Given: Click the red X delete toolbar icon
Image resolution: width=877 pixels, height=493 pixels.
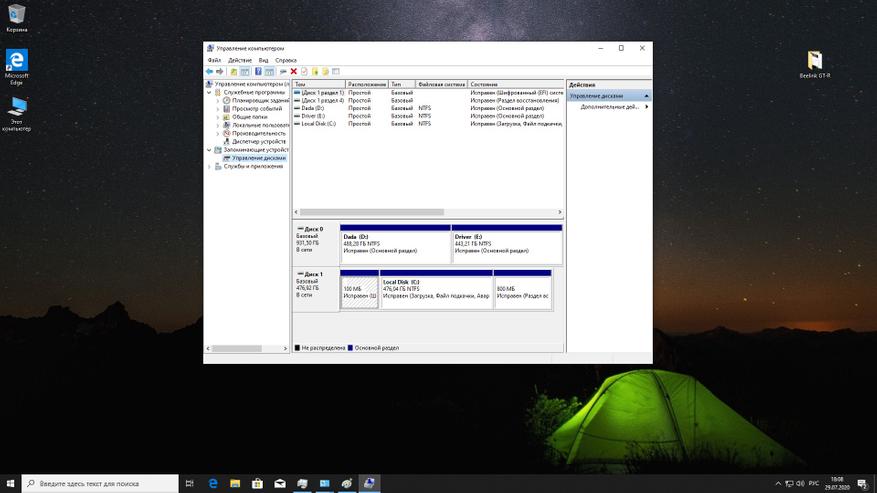Looking at the screenshot, I should 293,71.
